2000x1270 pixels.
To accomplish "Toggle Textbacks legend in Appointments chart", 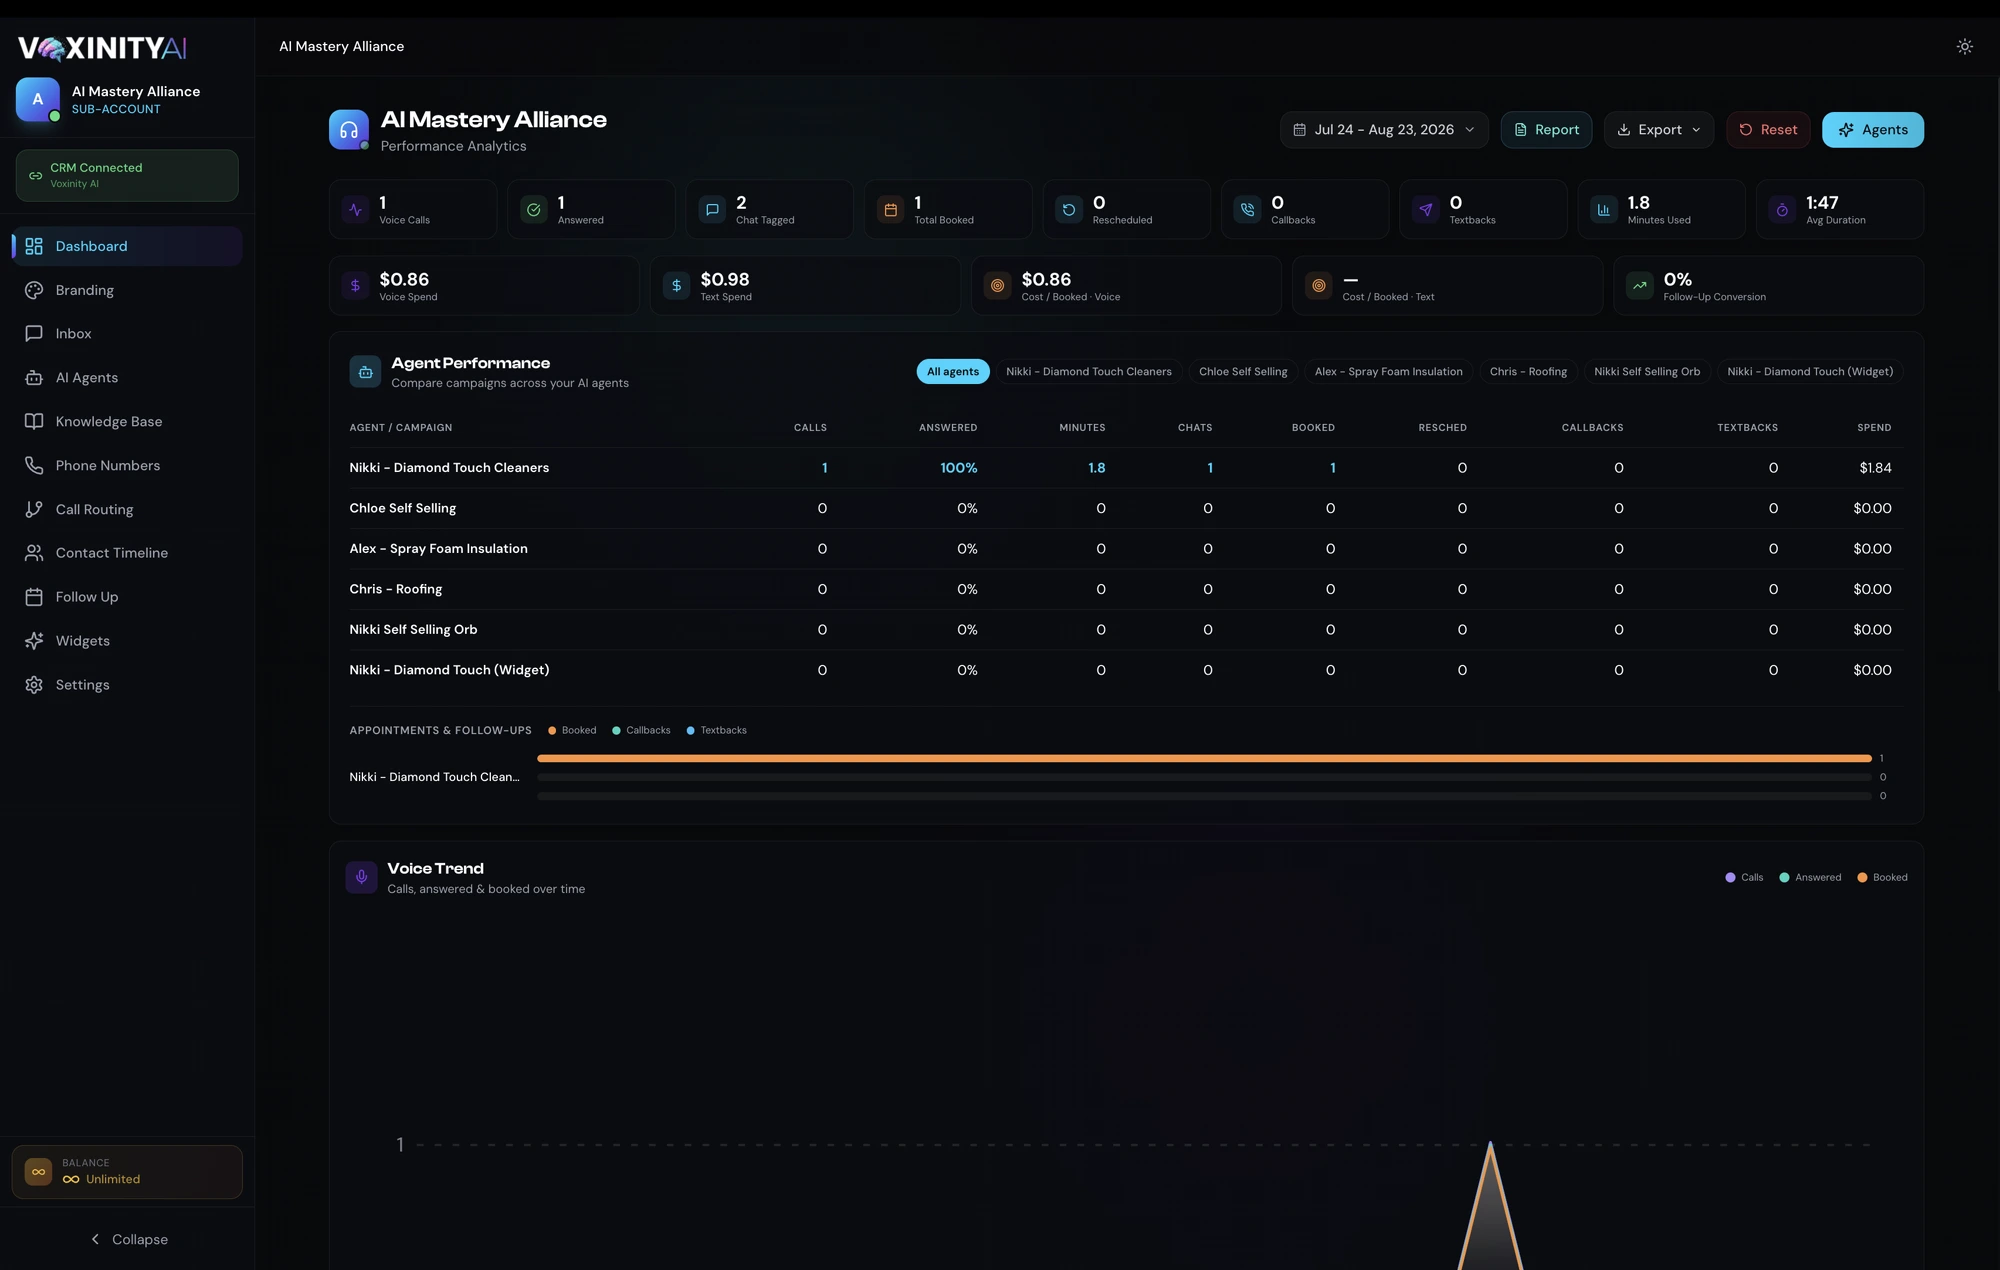I will (x=716, y=730).
